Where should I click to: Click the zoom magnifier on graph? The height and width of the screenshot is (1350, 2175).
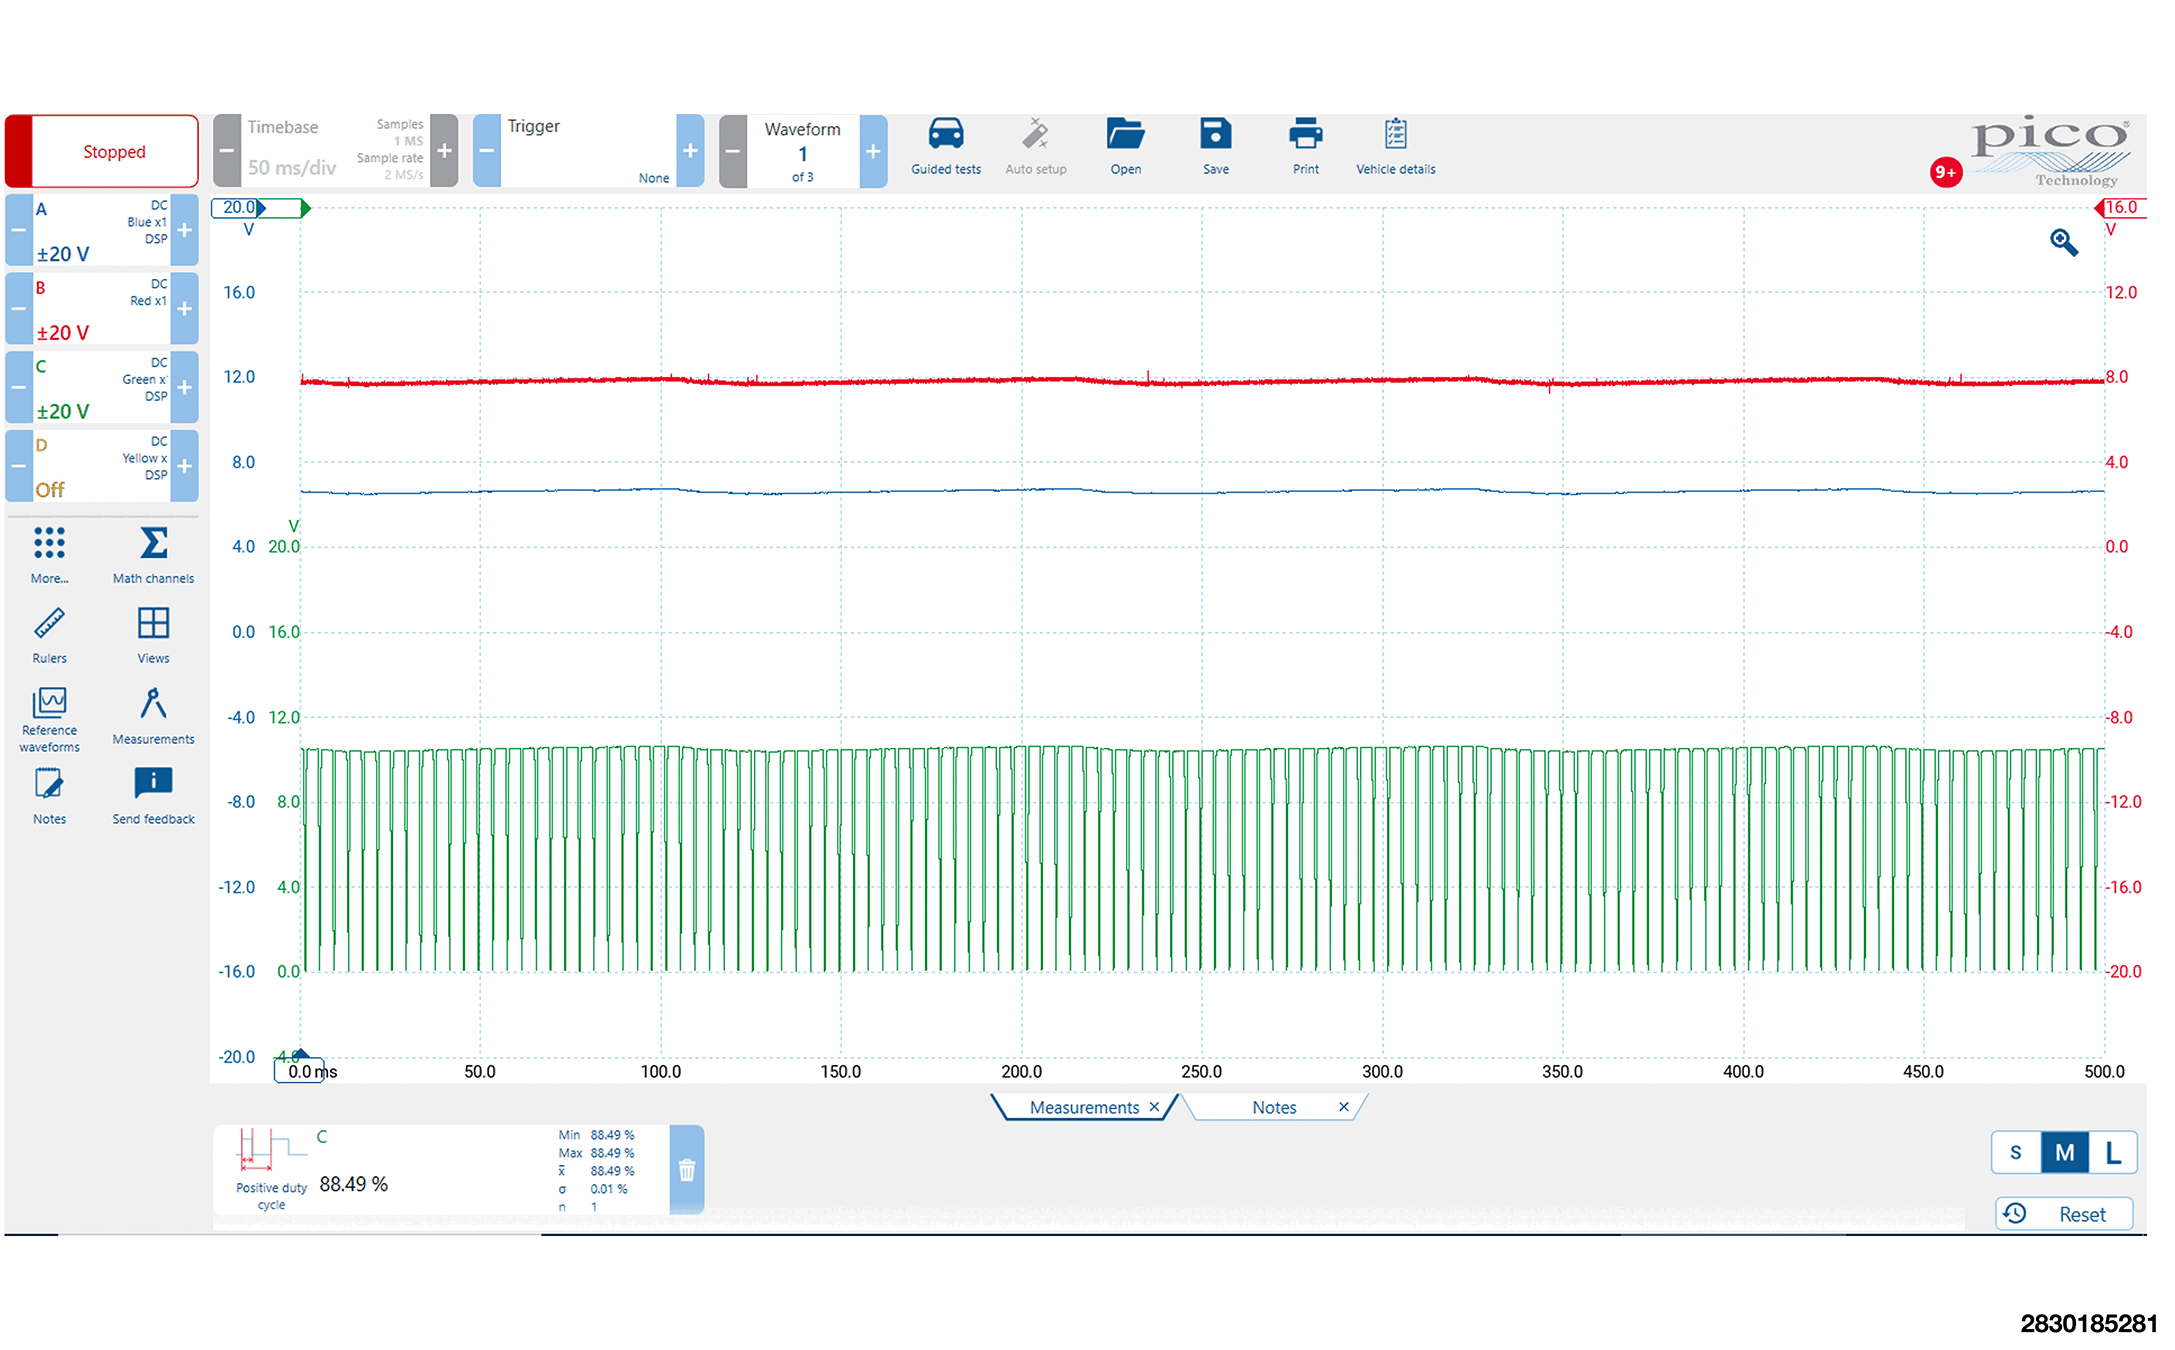(2063, 243)
